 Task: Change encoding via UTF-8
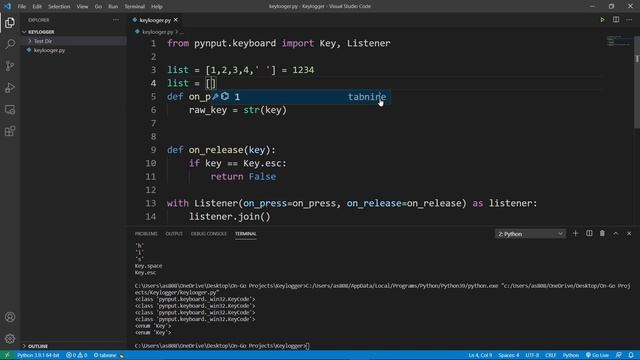pyautogui.click(x=532, y=355)
